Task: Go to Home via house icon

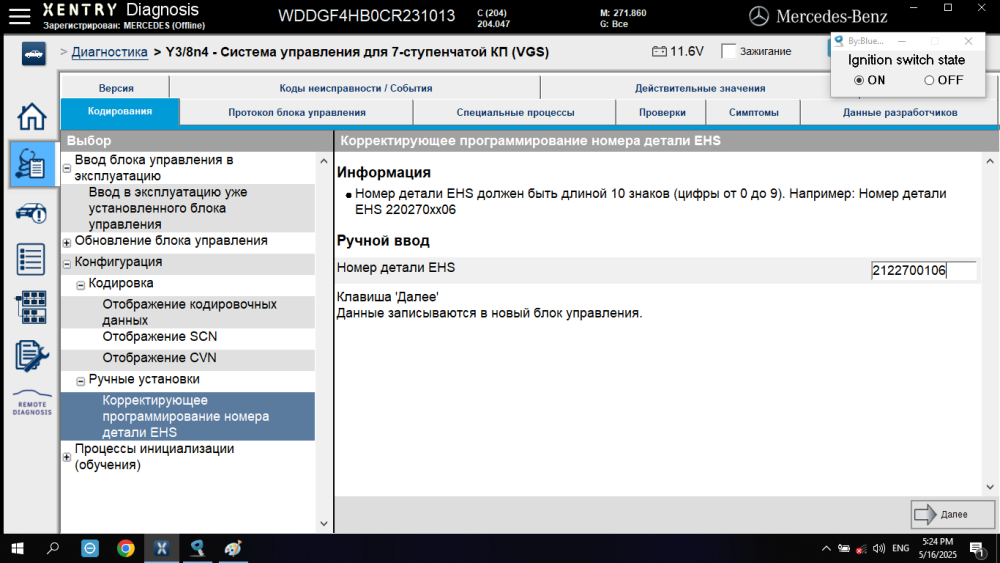Action: [x=31, y=116]
